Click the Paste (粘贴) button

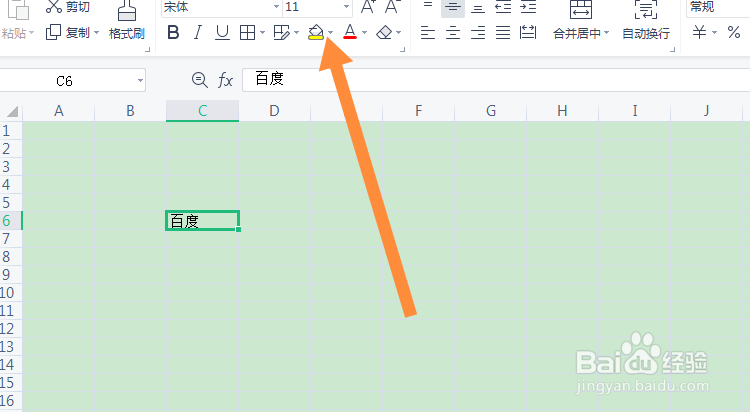click(15, 22)
